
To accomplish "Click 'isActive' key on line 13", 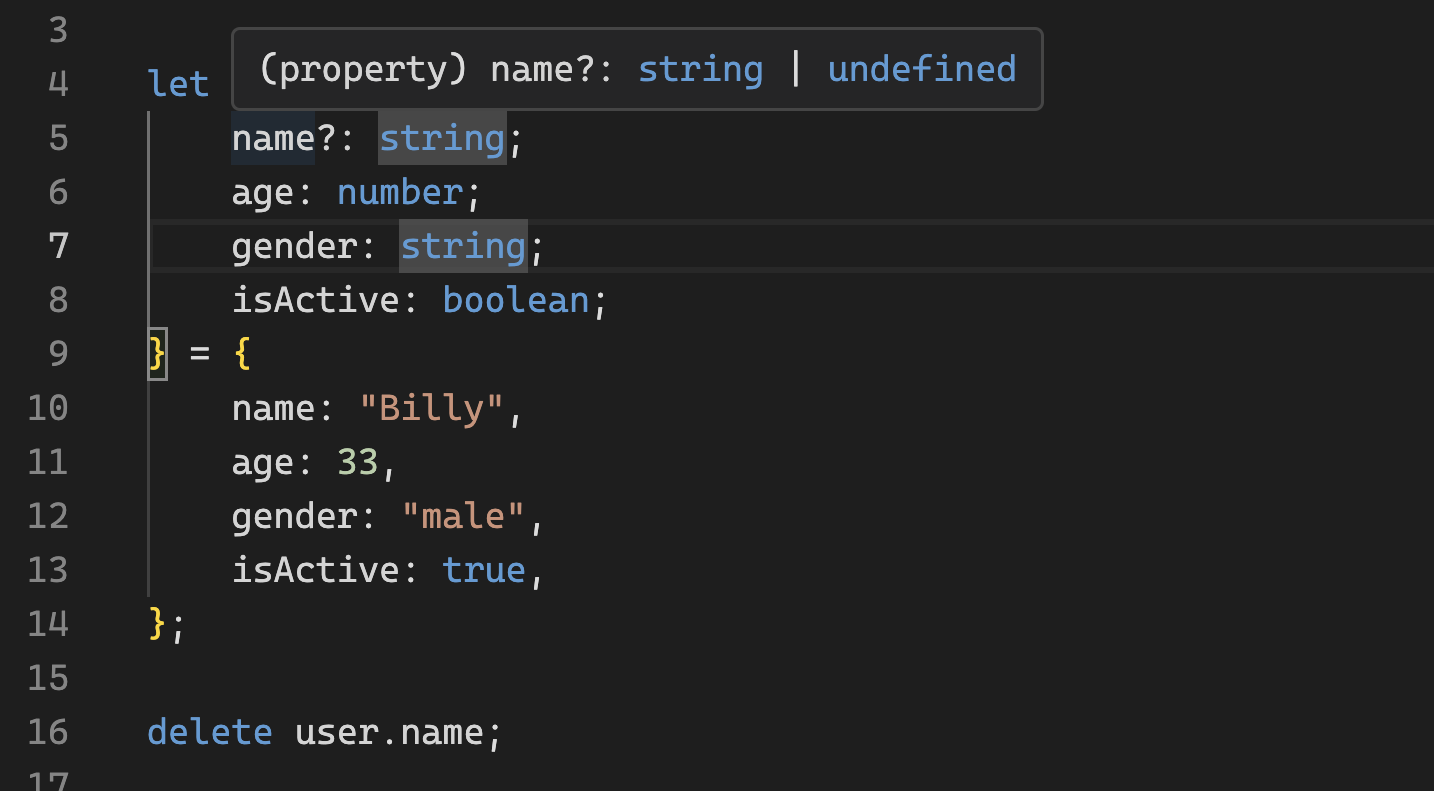I will click(x=315, y=570).
